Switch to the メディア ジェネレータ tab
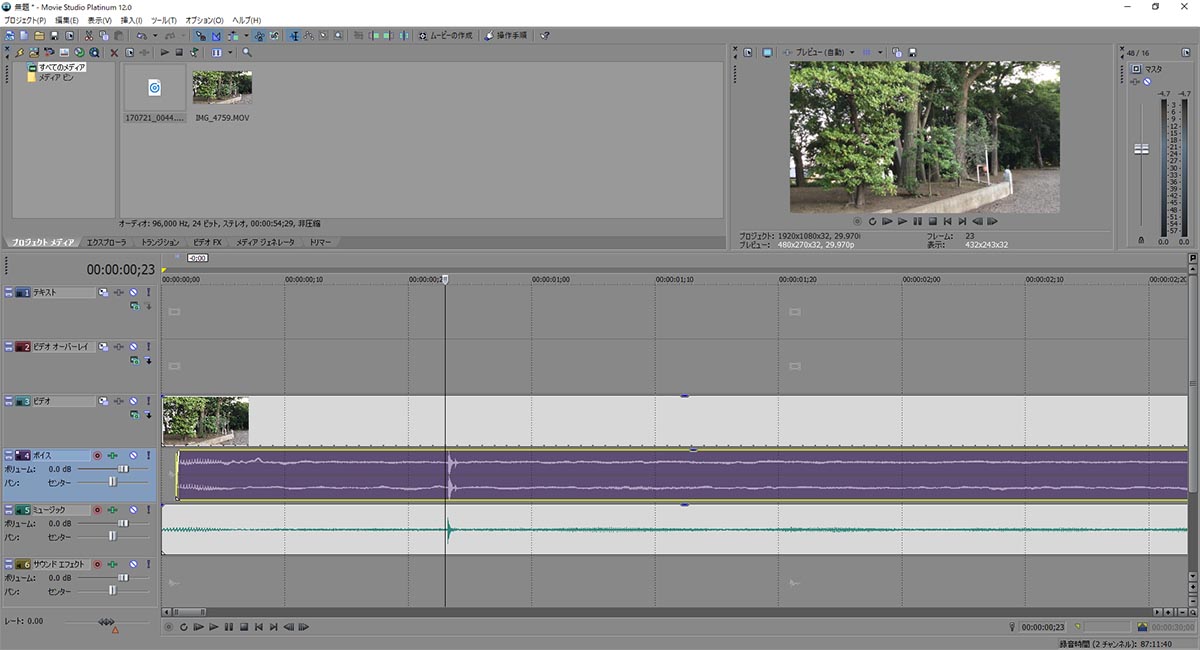Viewport: 1200px width, 650px height. (265, 242)
